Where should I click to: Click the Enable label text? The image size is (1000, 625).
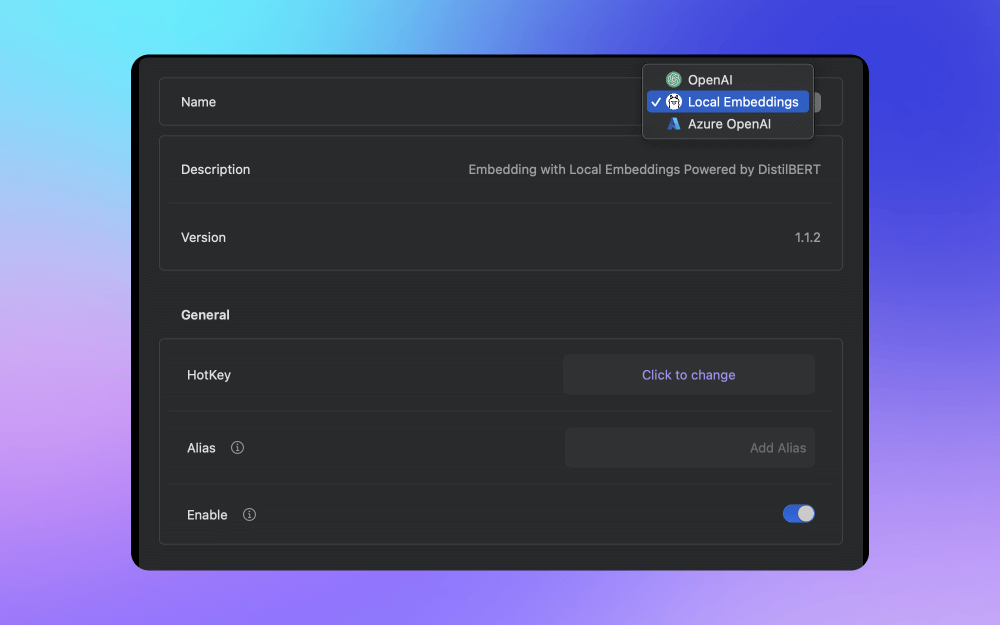207,515
